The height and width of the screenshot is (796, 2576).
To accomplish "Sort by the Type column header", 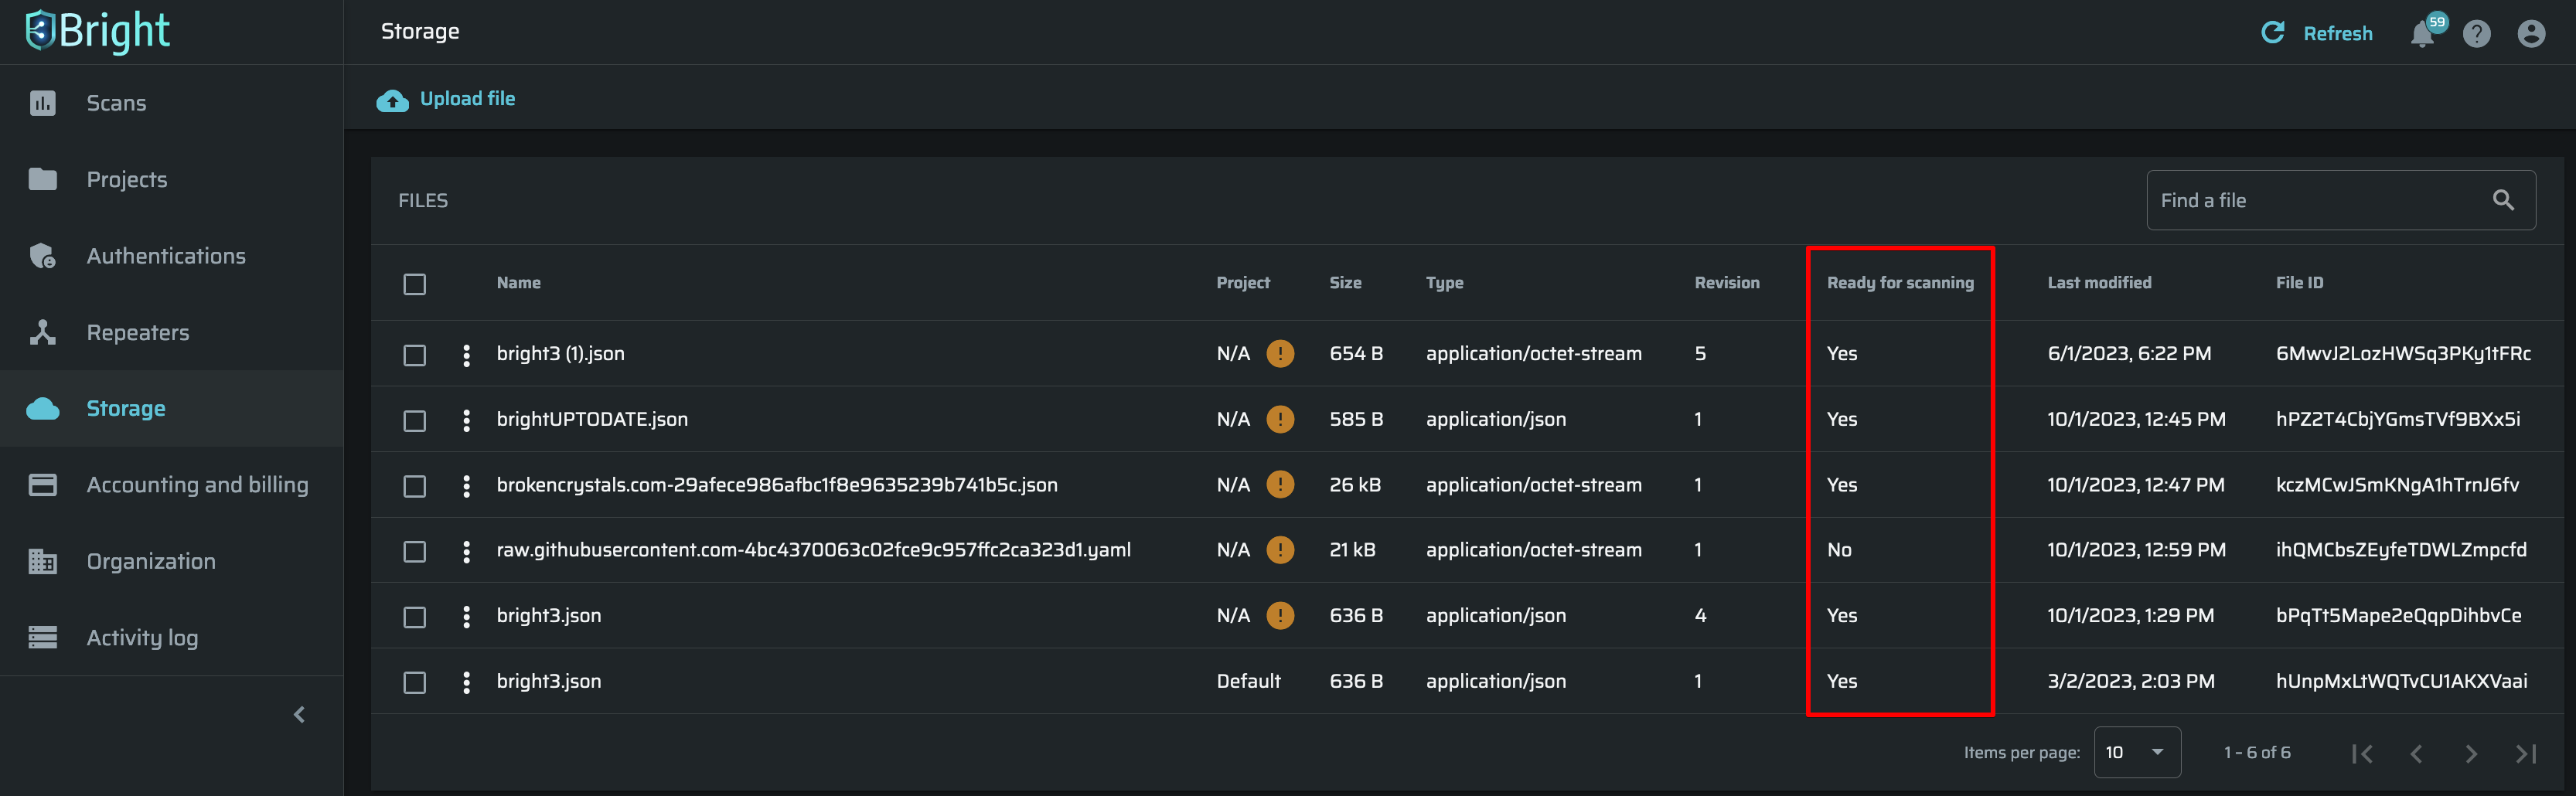I will click(1444, 283).
